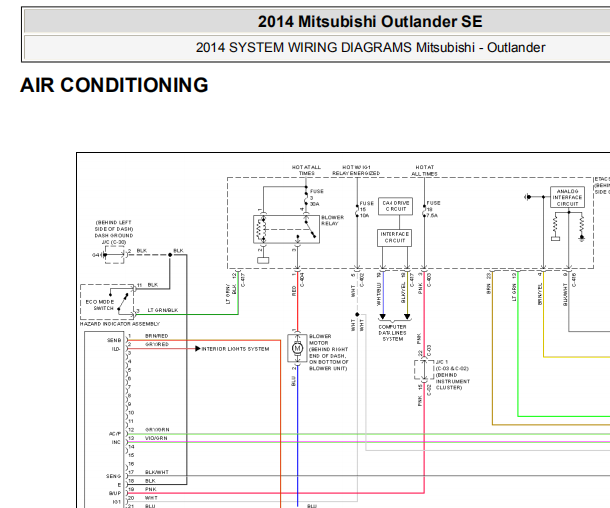Click the 'AC/P' terminal label
The width and height of the screenshot is (610, 508).
tap(115, 434)
